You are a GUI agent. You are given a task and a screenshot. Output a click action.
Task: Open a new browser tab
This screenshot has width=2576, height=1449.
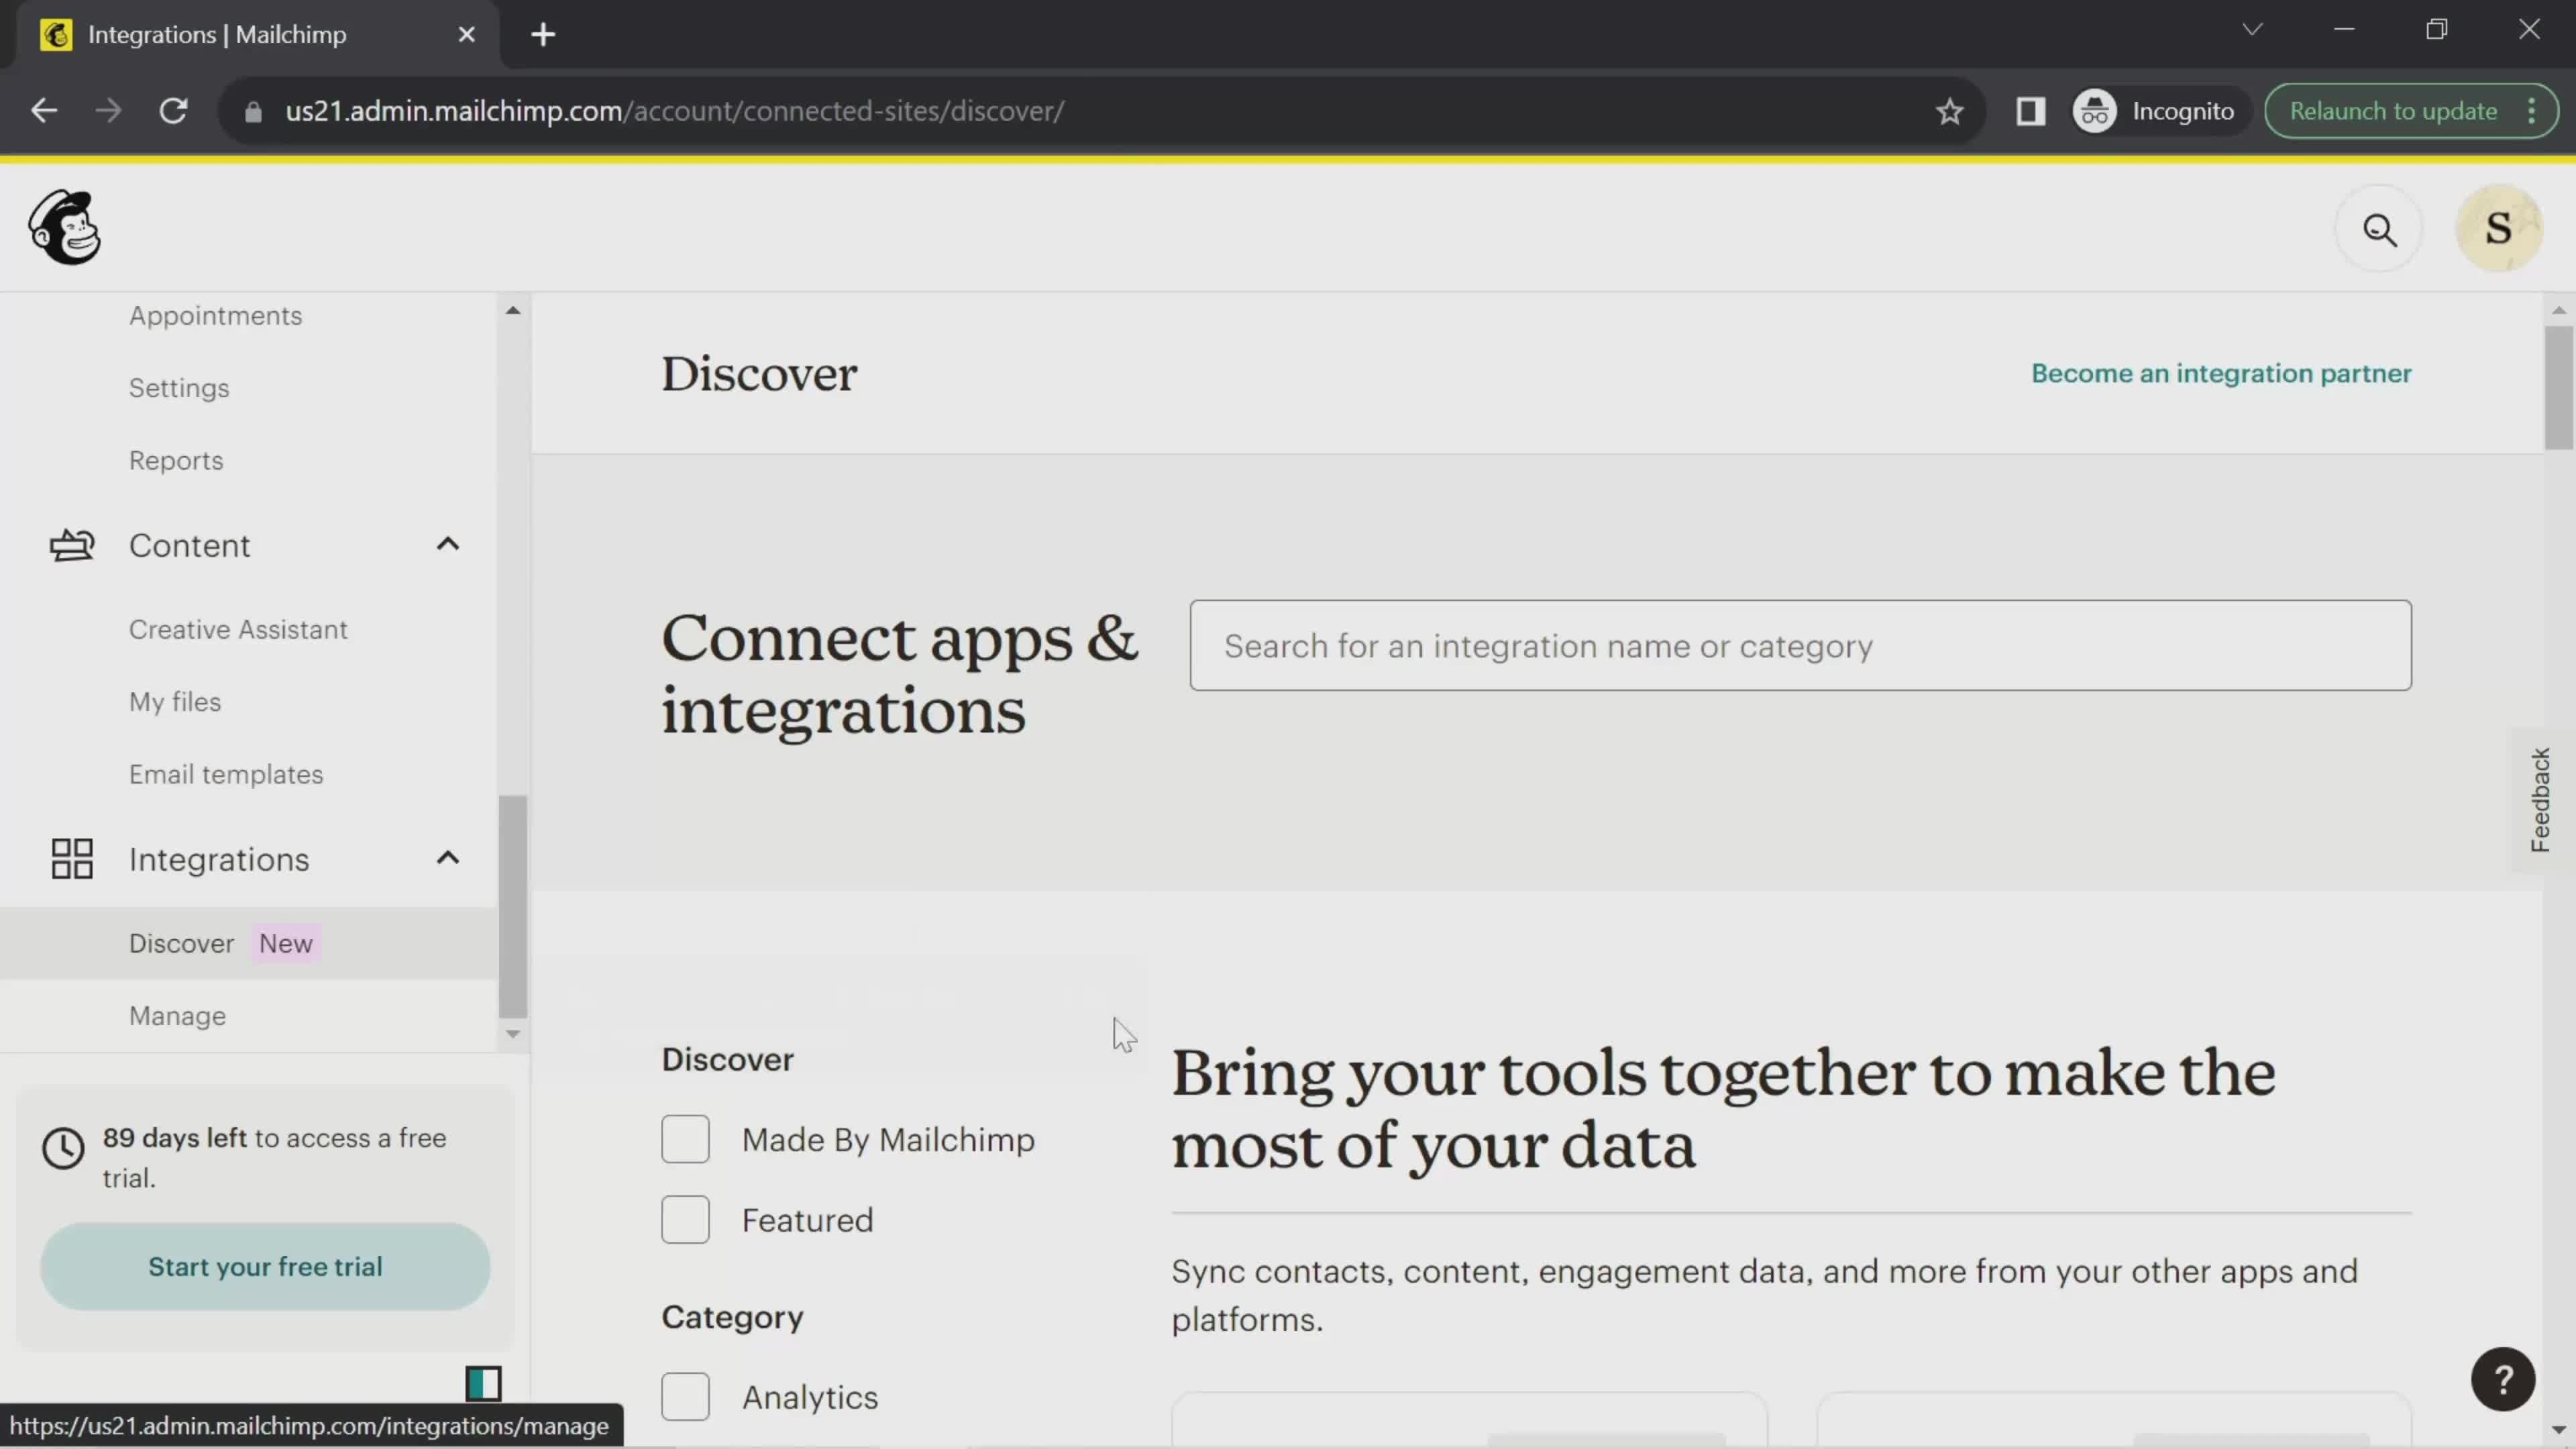click(543, 35)
